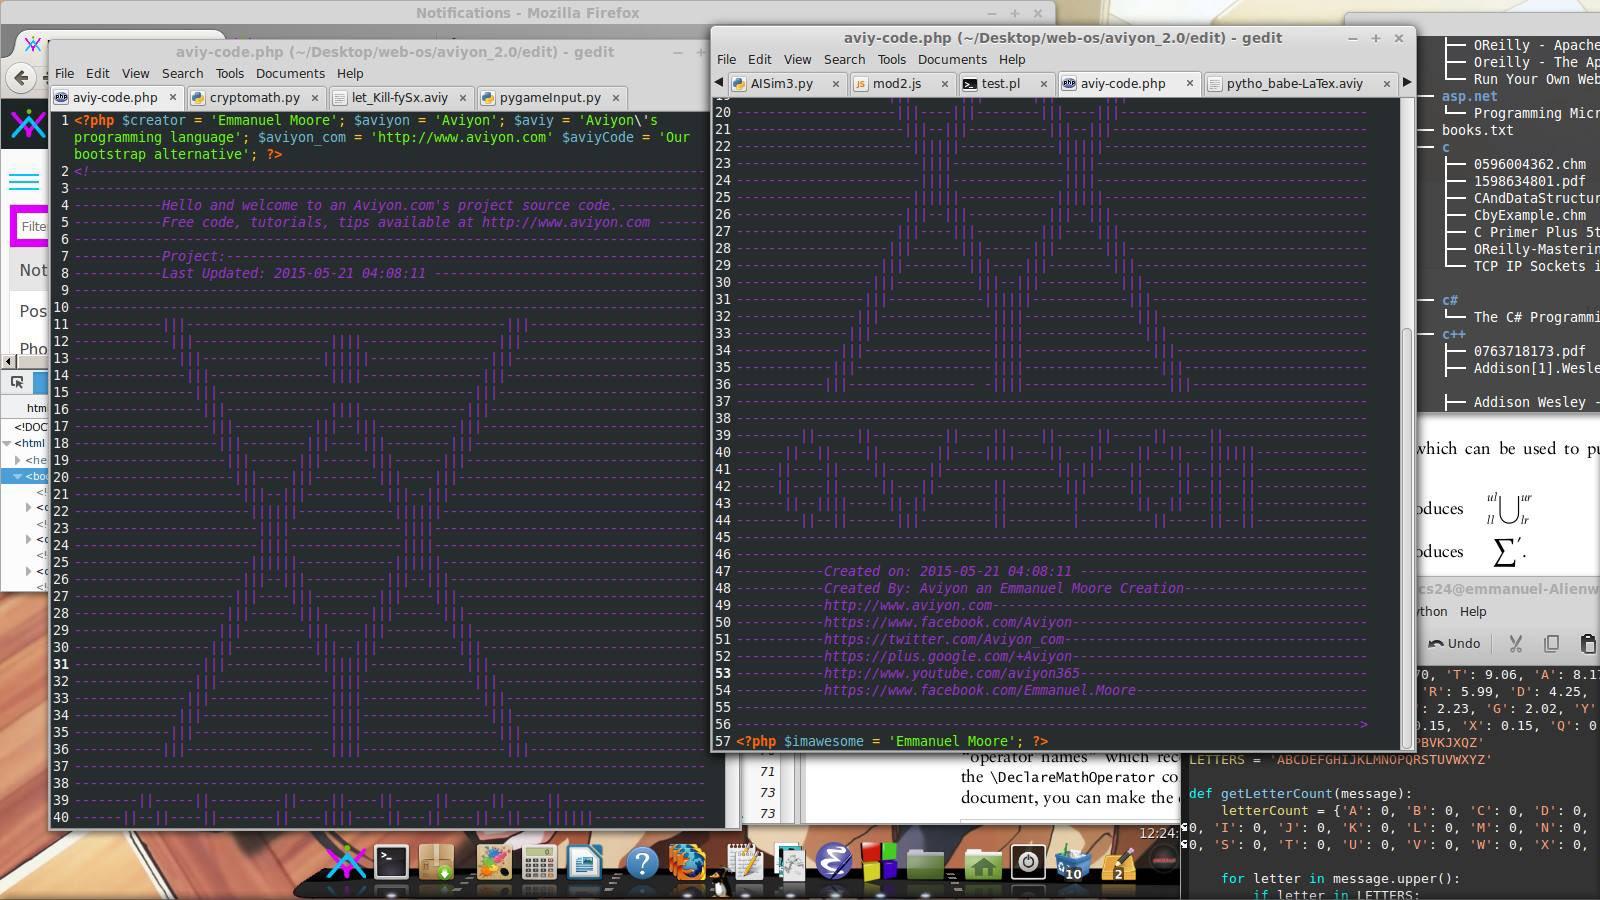Launch Firefox from the dock
The height and width of the screenshot is (900, 1600).
[686, 862]
